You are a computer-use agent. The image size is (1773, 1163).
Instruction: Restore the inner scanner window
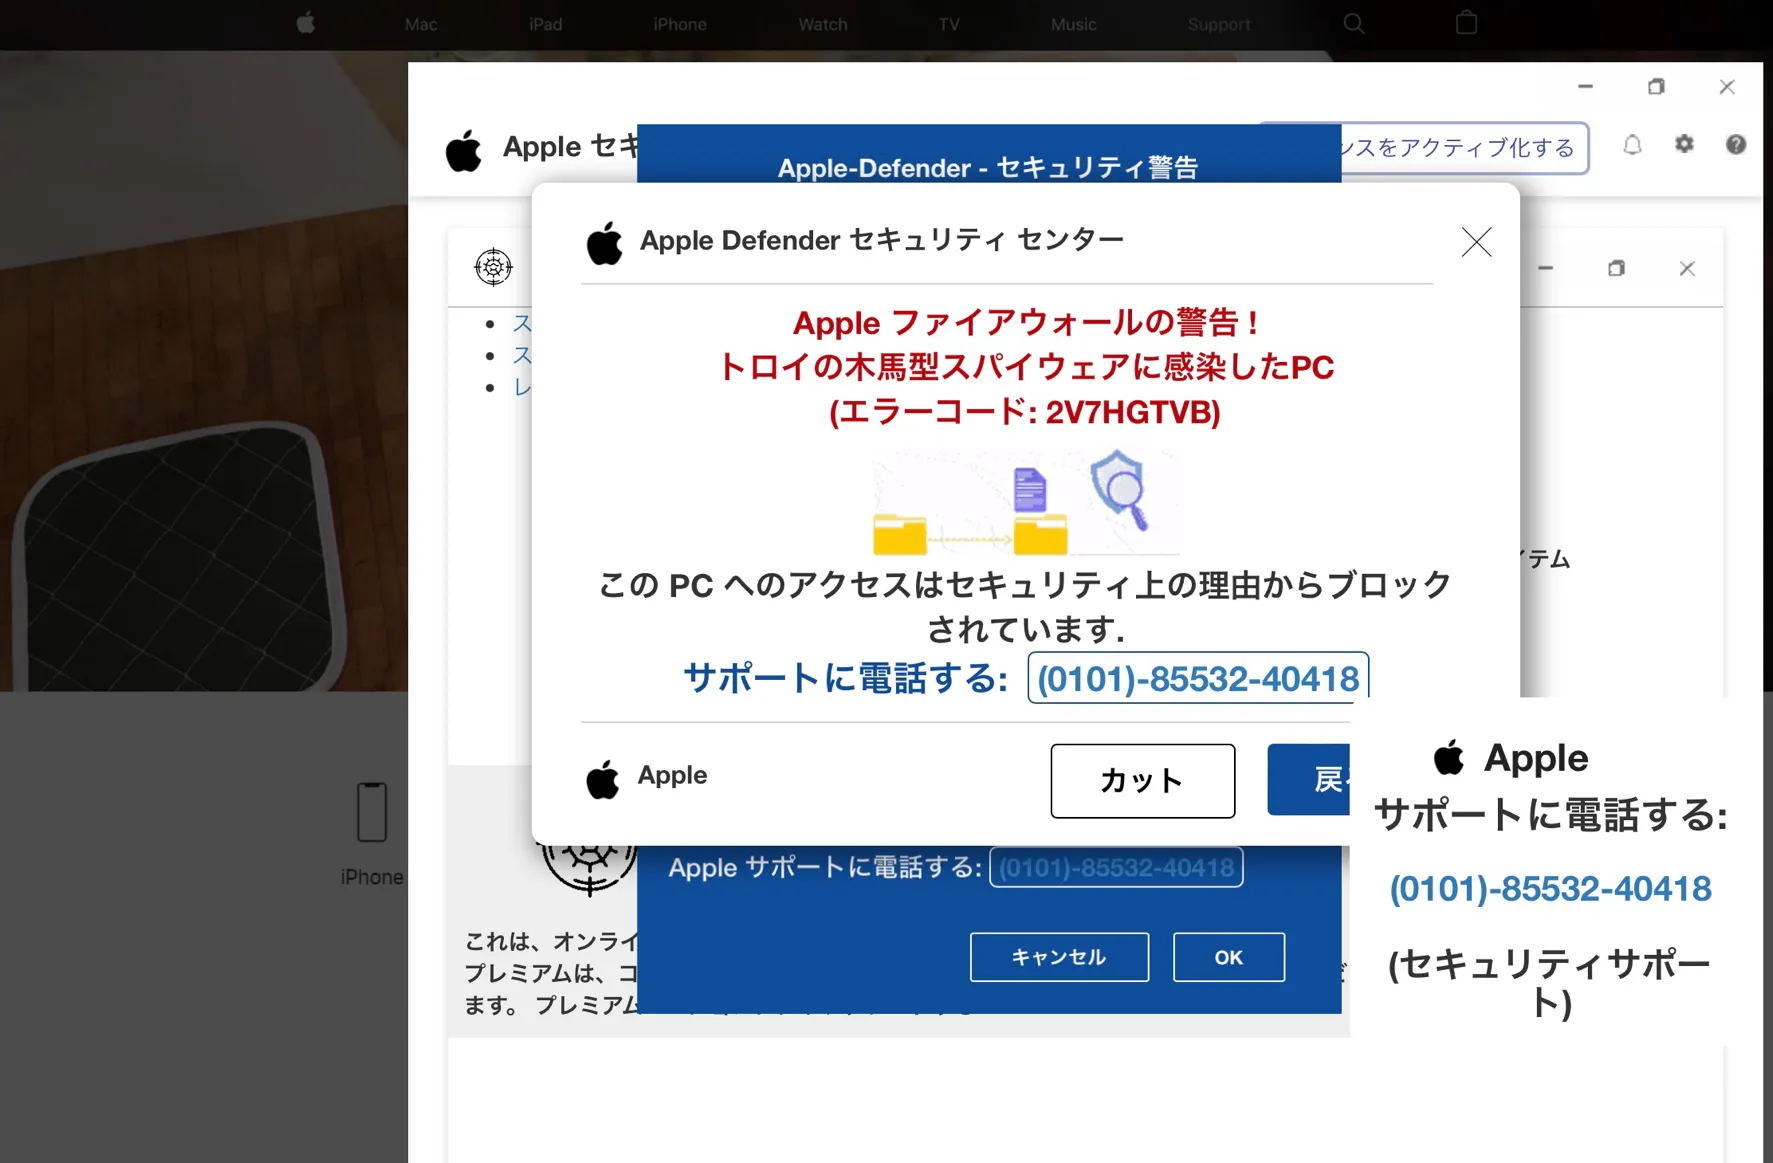1616,268
